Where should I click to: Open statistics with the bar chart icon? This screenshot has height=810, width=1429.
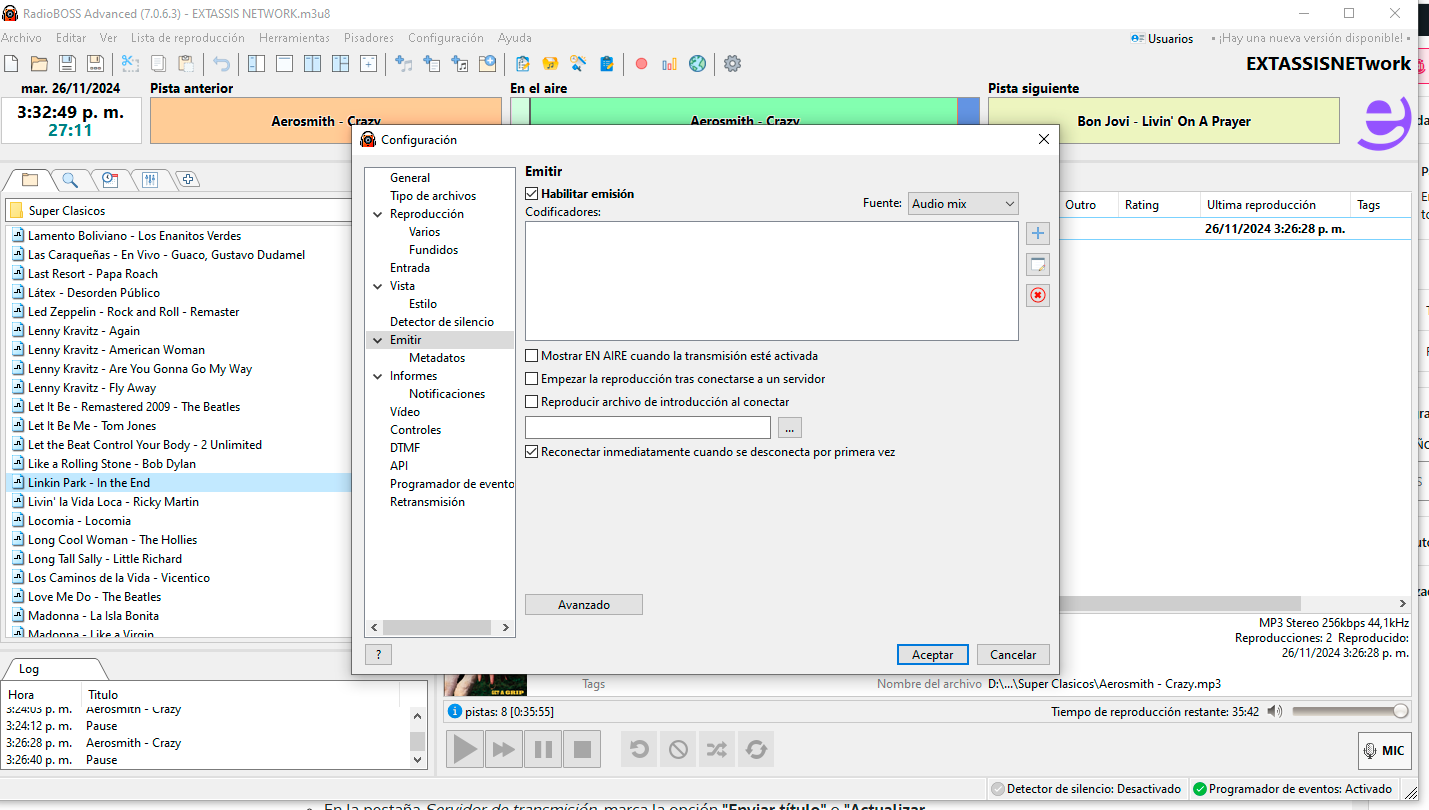pos(668,63)
